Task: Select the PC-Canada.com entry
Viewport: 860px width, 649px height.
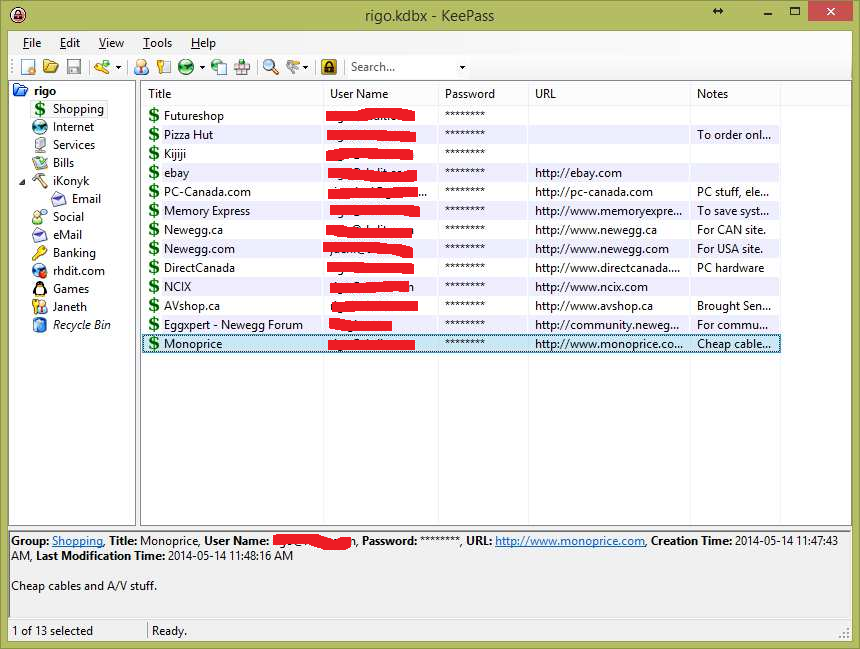Action: point(207,192)
